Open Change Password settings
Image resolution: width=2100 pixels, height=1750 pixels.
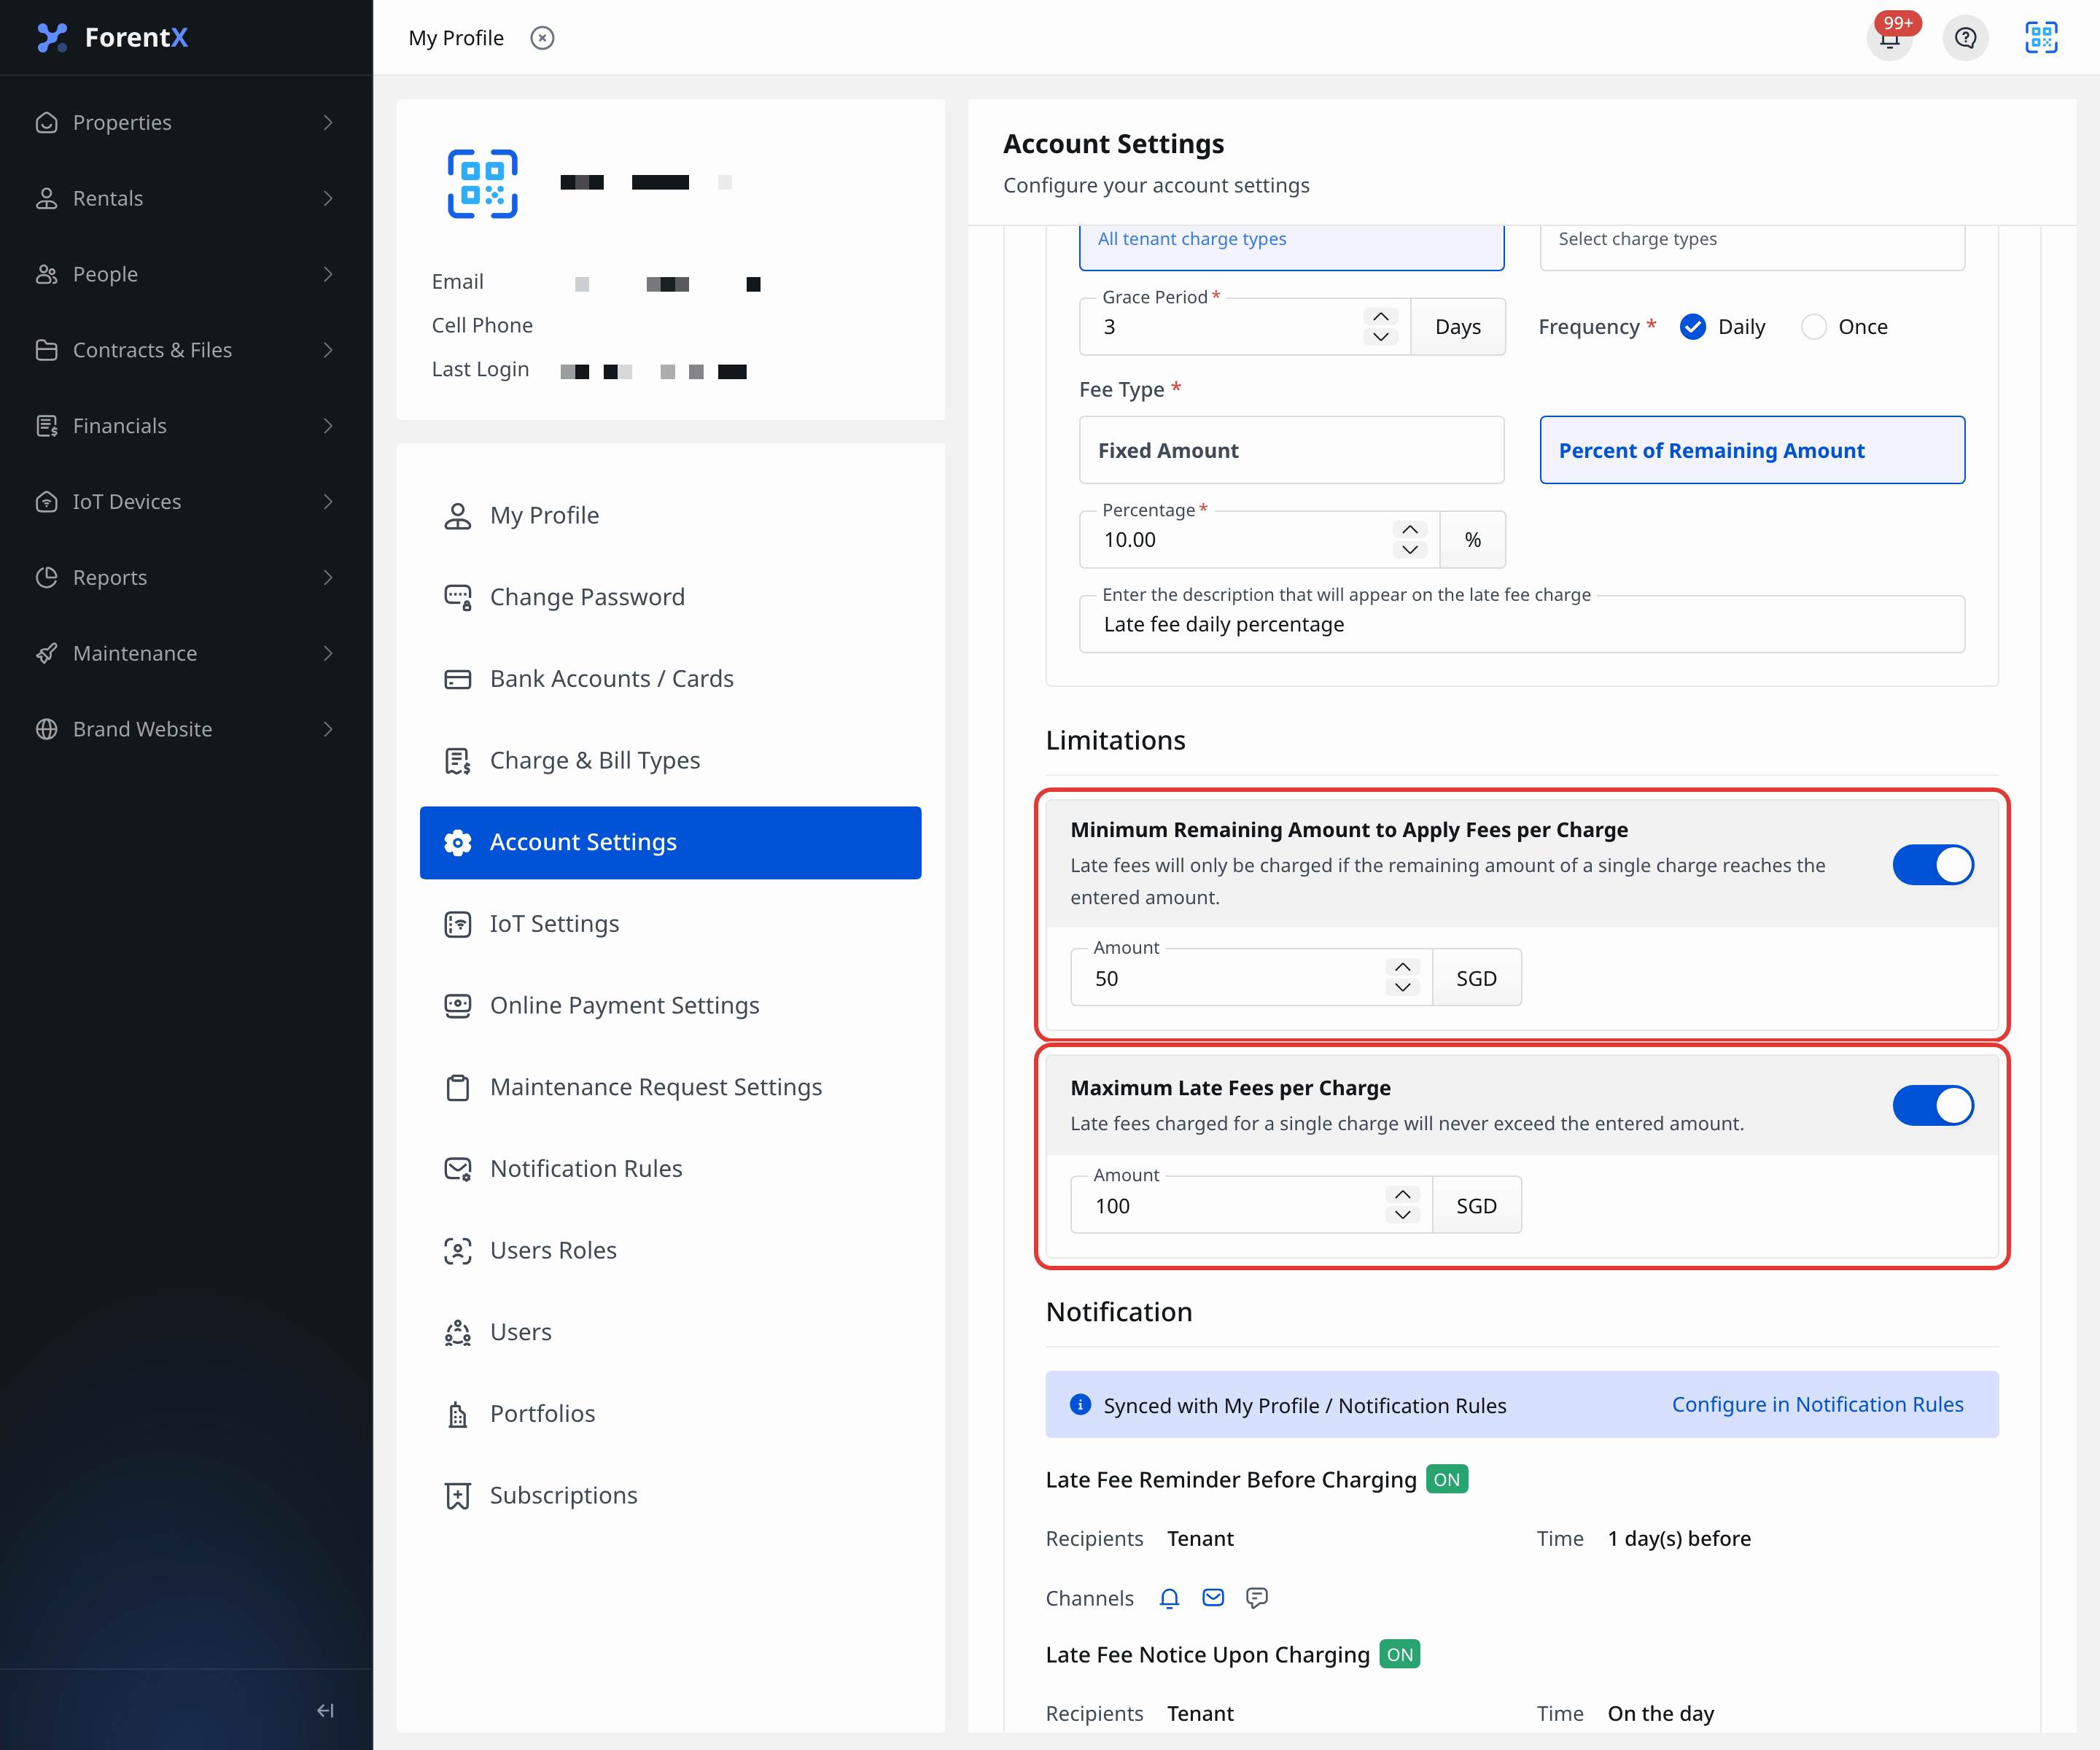coord(670,597)
